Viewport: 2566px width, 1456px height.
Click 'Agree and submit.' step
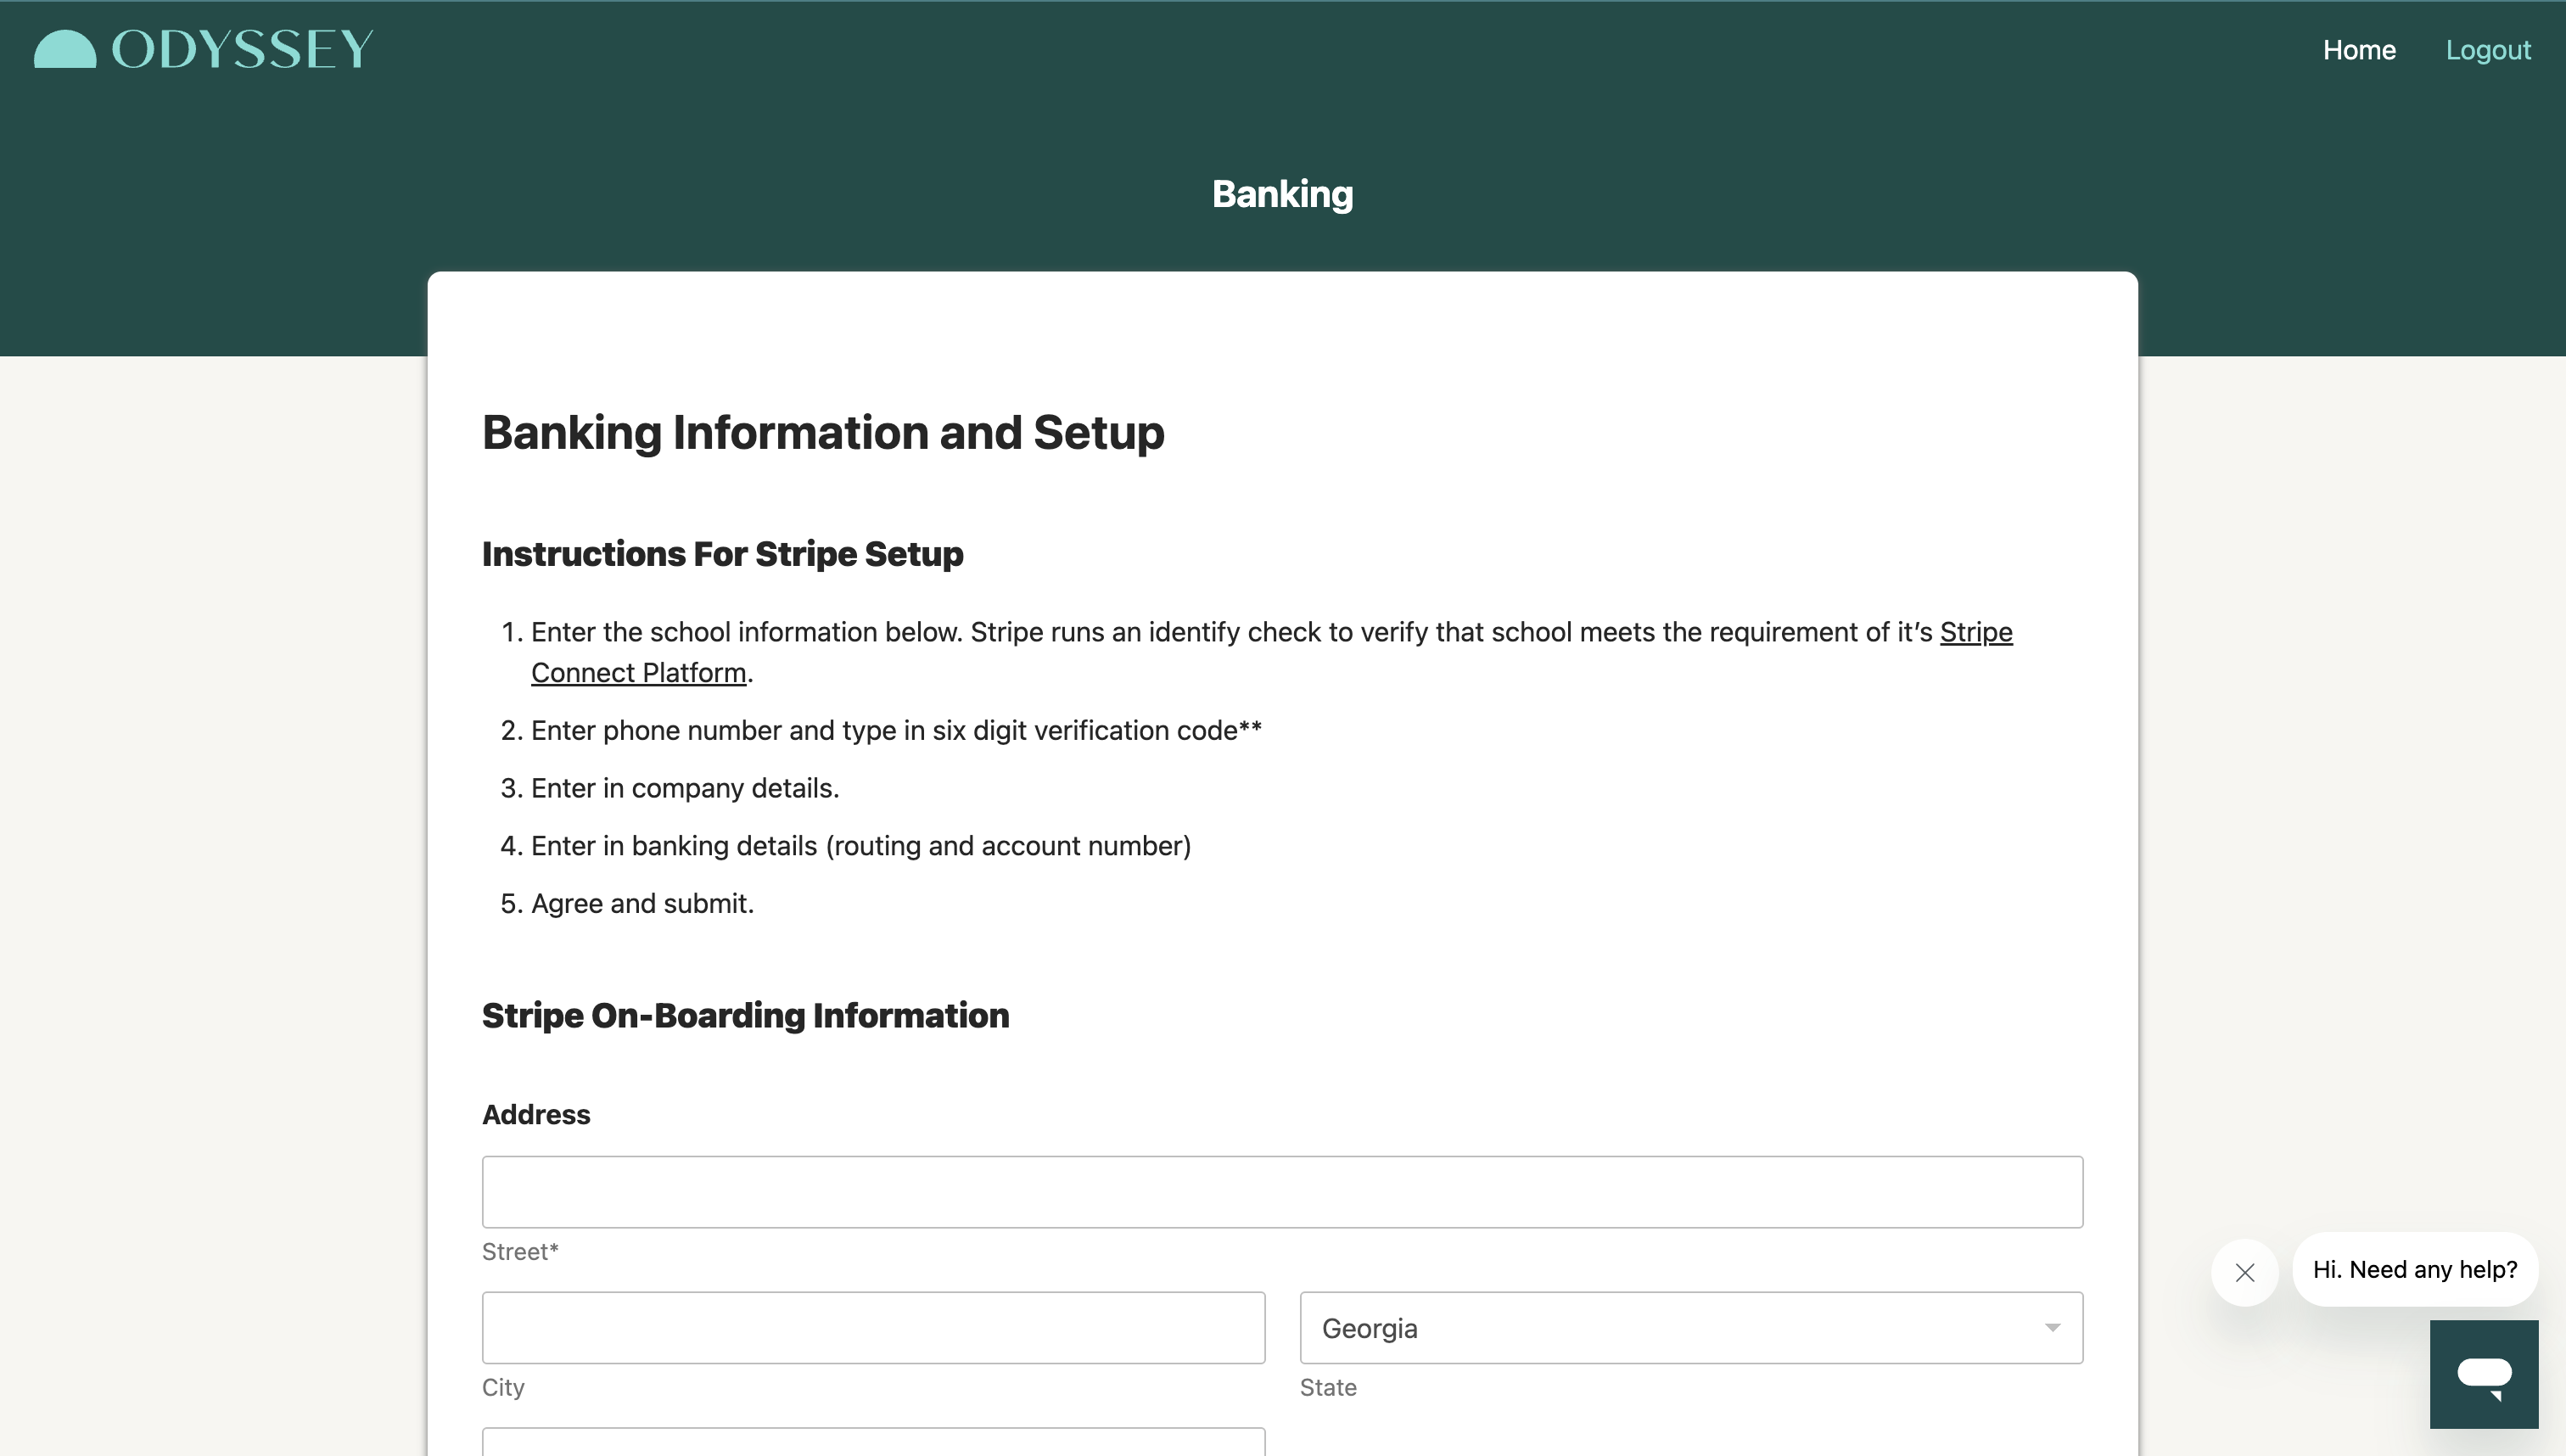pyautogui.click(x=642, y=903)
